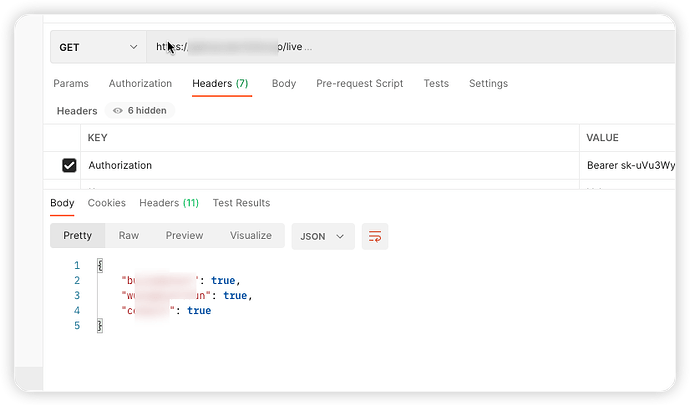
Task: Click the Bearer token value cell
Action: (x=630, y=165)
